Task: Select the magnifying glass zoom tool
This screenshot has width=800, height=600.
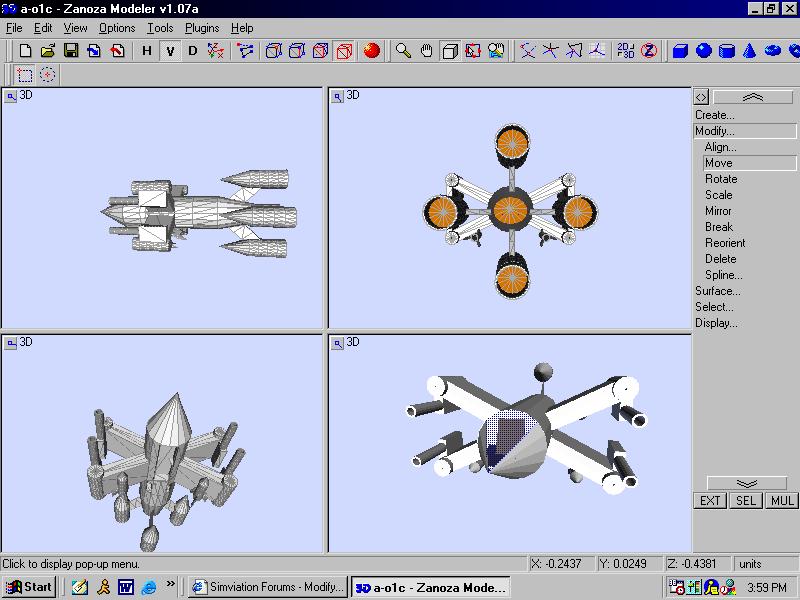Action: pos(403,51)
